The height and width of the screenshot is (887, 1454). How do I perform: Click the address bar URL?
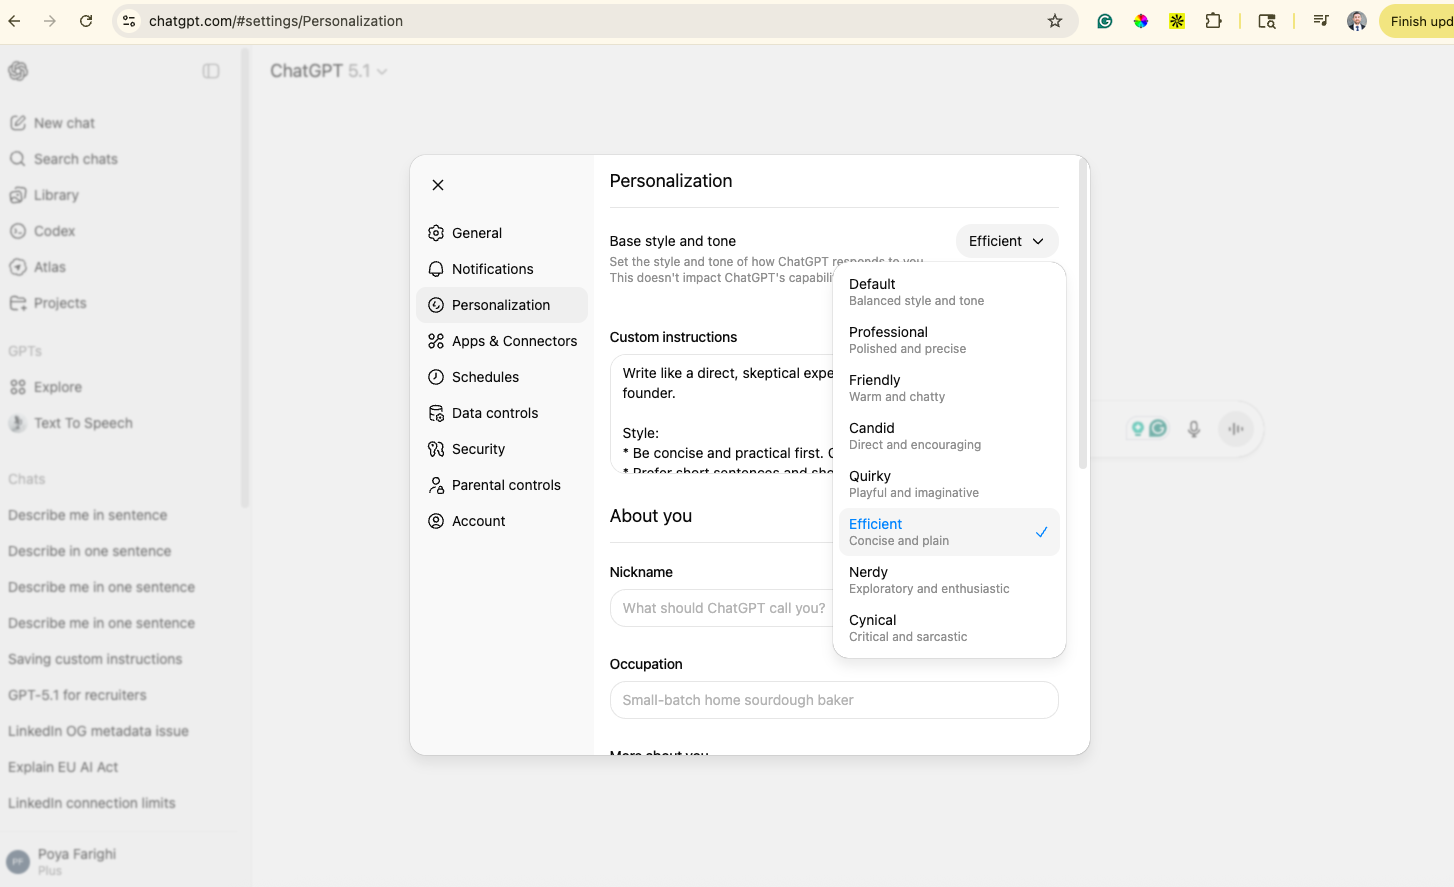276,21
